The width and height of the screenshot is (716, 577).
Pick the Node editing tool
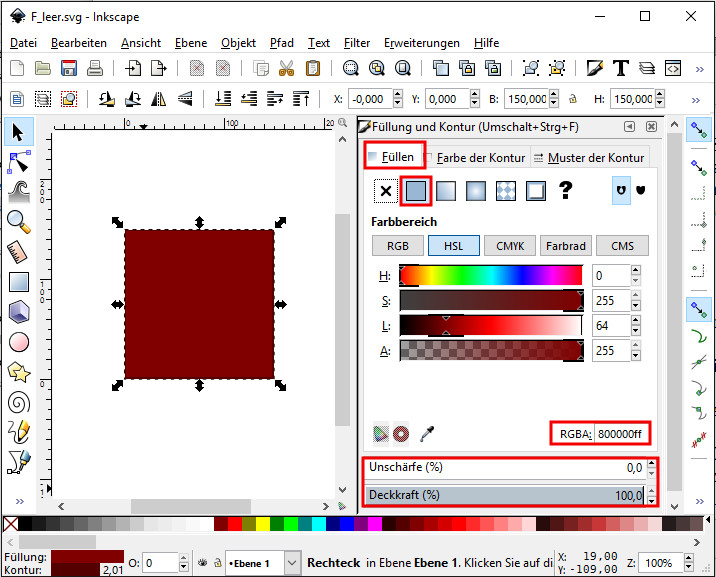(18, 161)
